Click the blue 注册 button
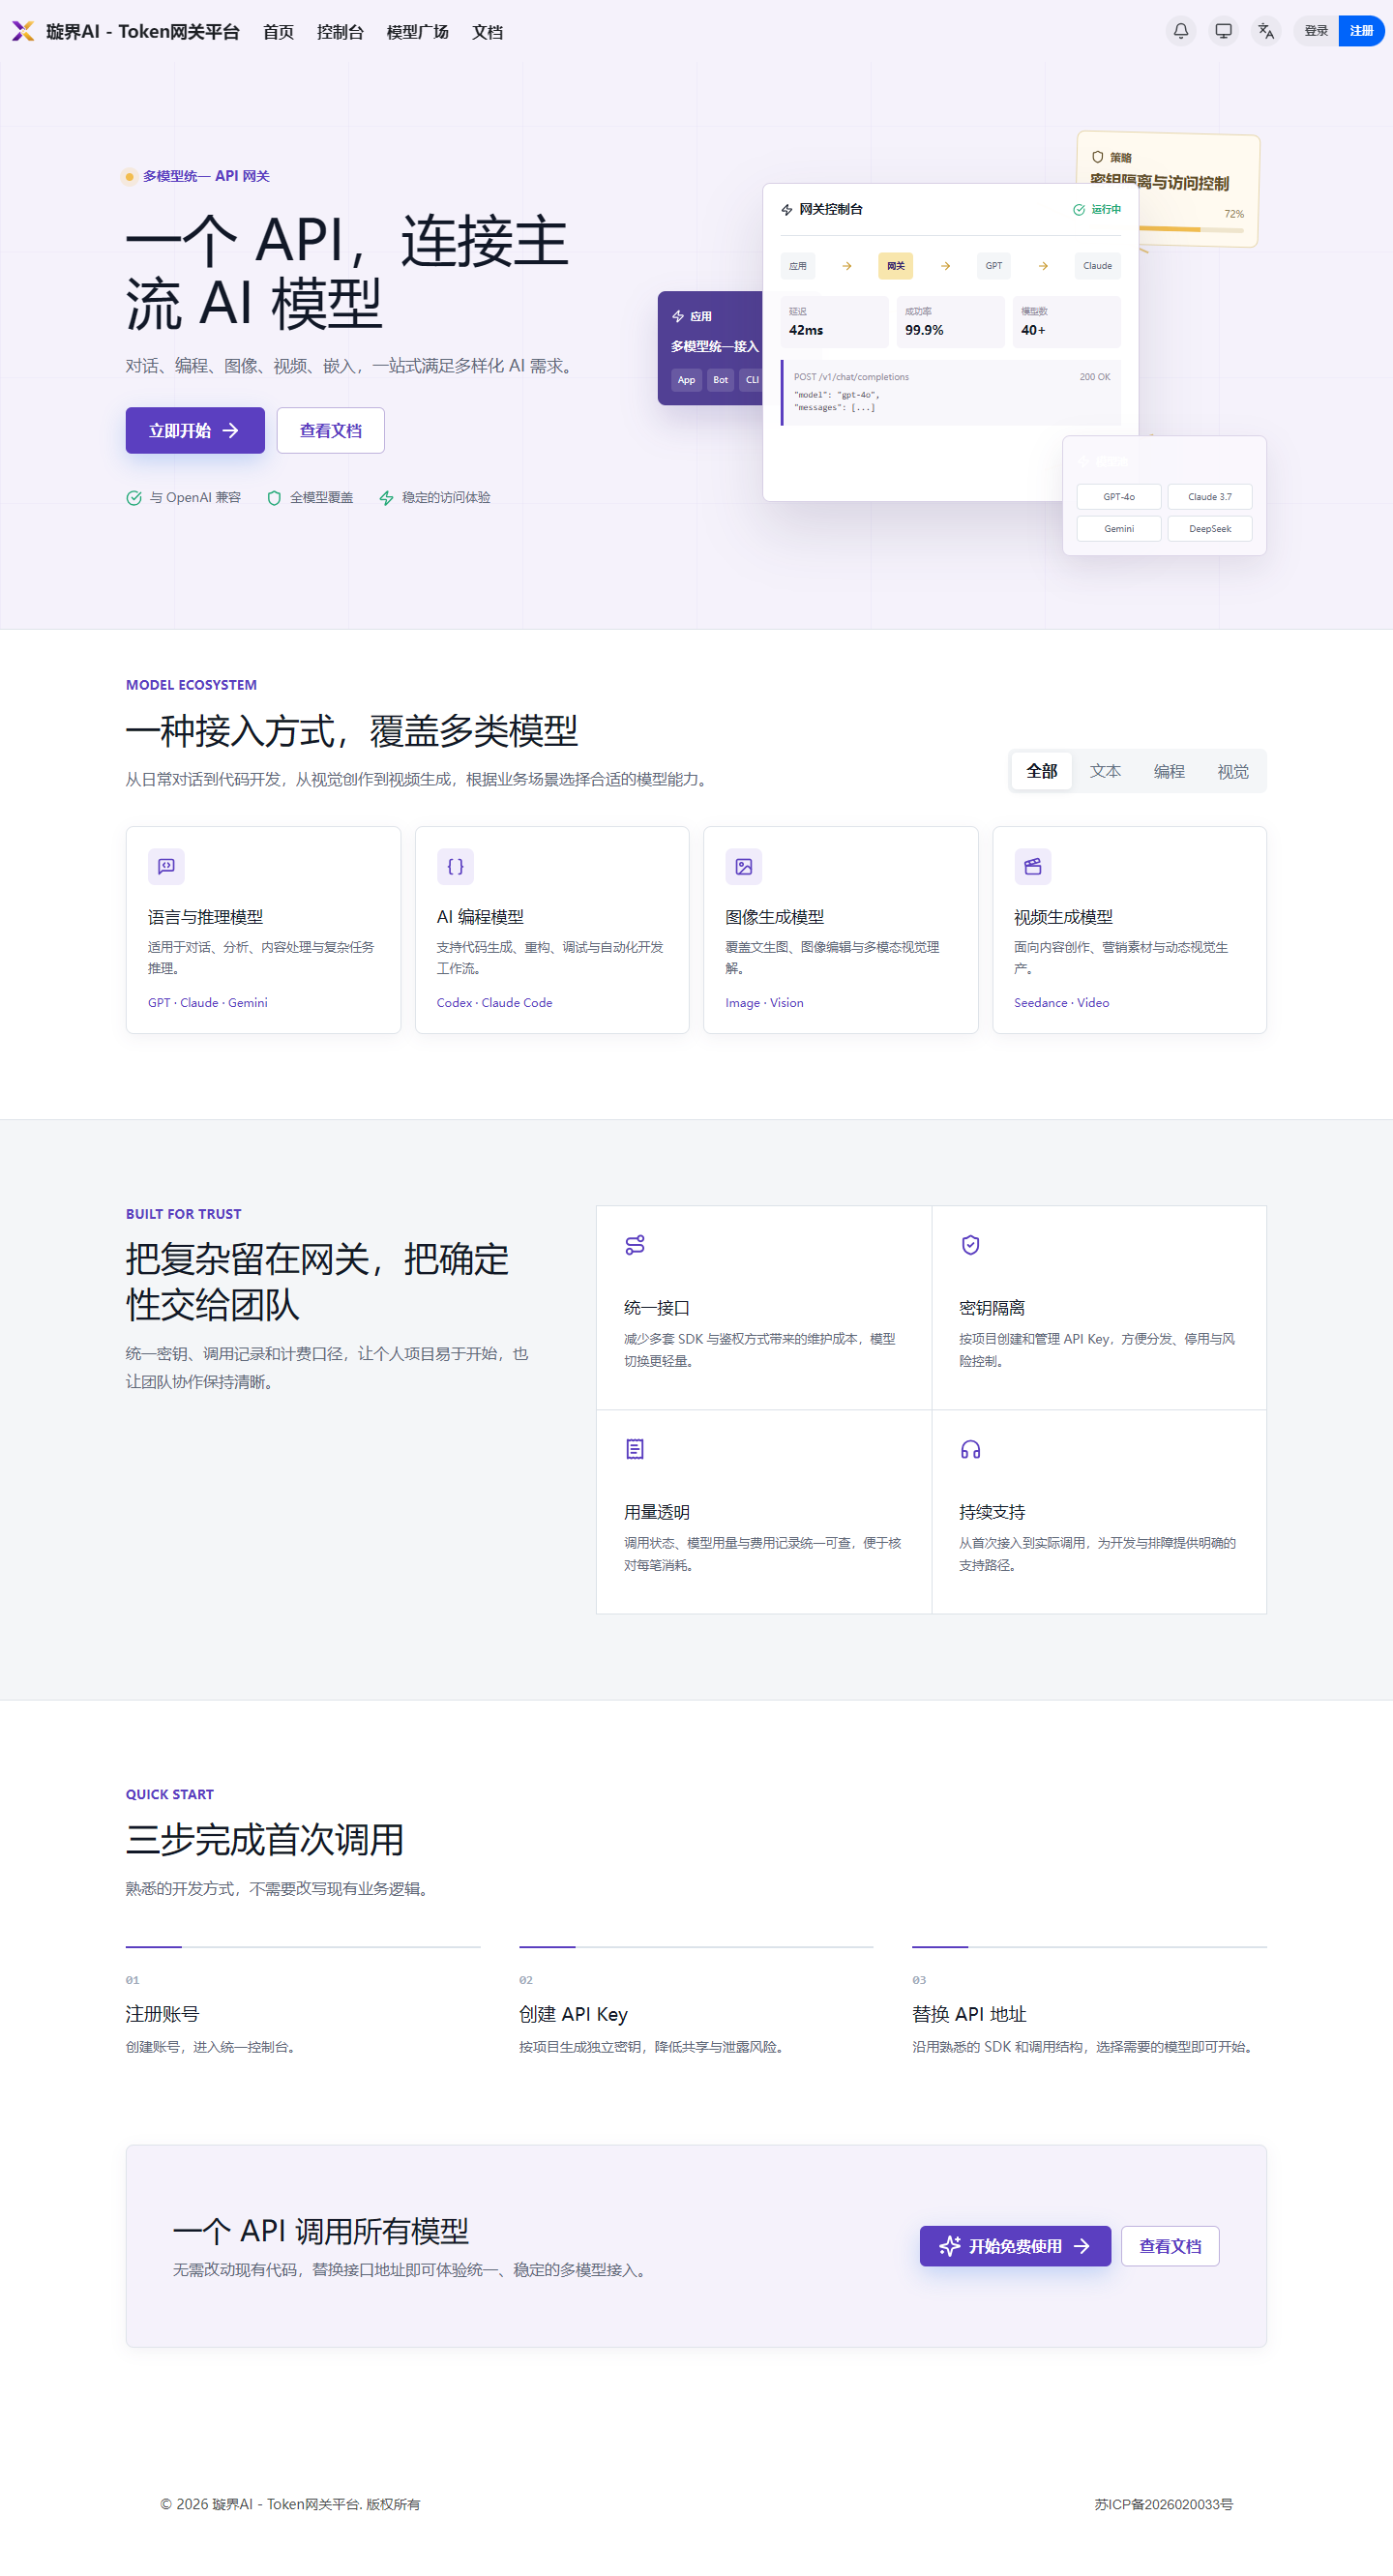This screenshot has height=2576, width=1393. [x=1361, y=31]
